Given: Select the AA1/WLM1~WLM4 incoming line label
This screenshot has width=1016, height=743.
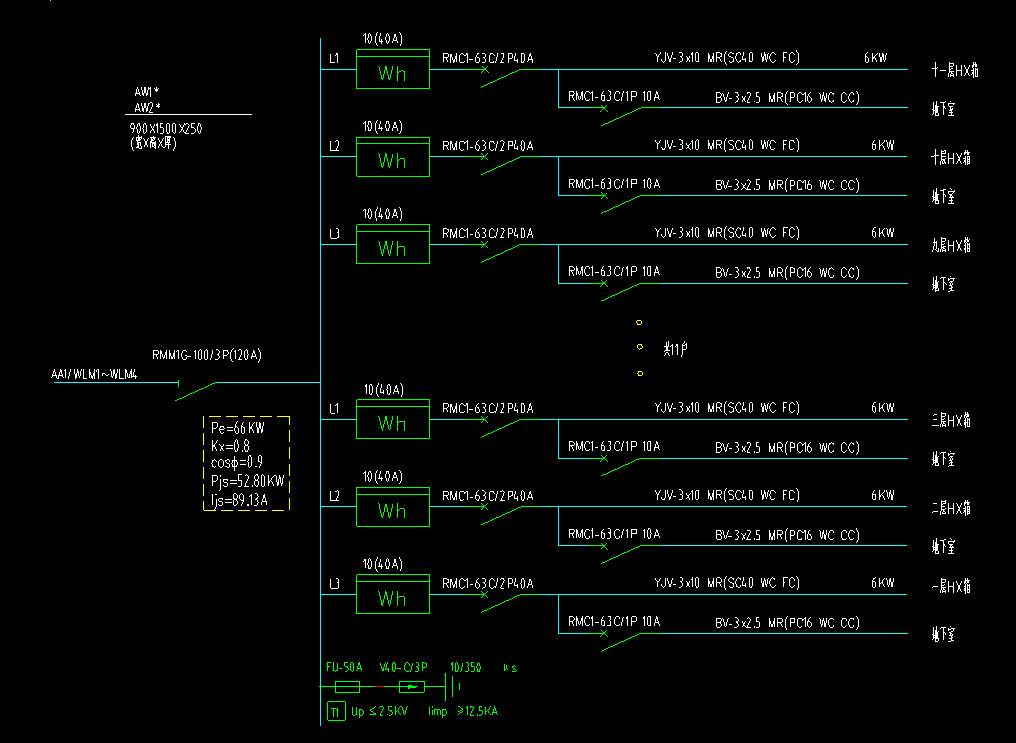Looking at the screenshot, I should coord(94,374).
